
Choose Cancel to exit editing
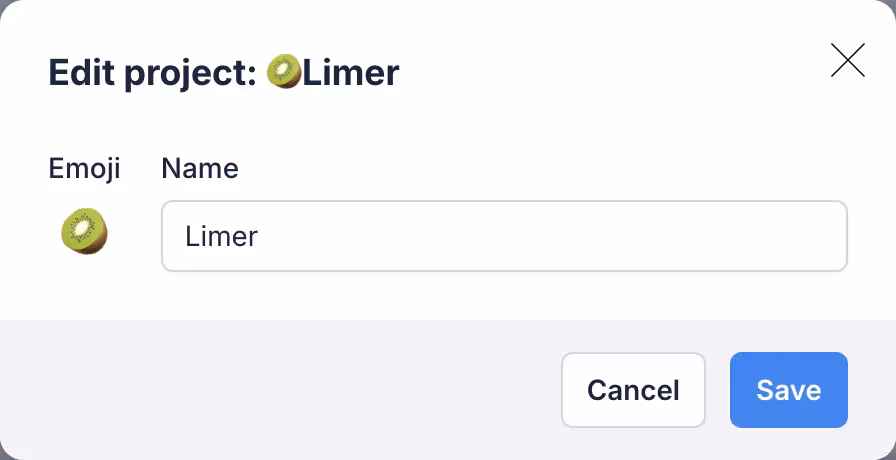[x=633, y=389]
